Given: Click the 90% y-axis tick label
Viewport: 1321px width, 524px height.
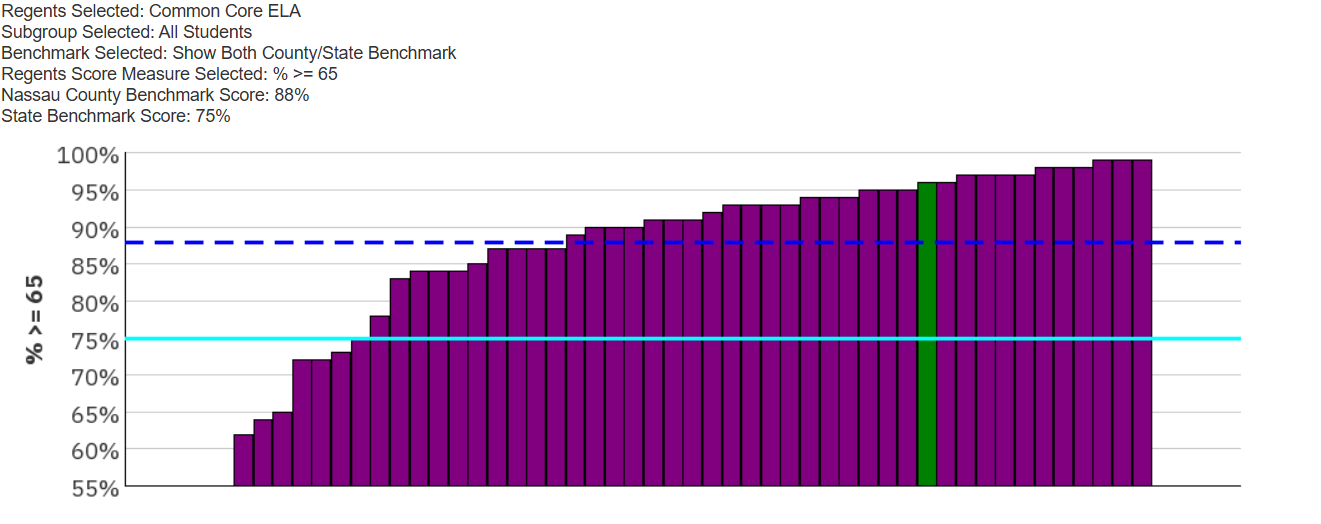Looking at the screenshot, I should coord(94,230).
